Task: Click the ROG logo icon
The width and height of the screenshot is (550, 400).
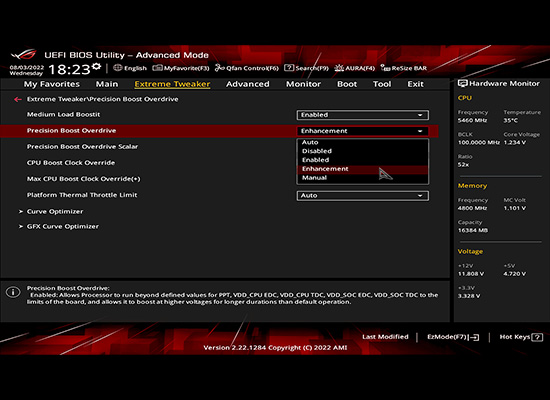Action: pos(23,55)
